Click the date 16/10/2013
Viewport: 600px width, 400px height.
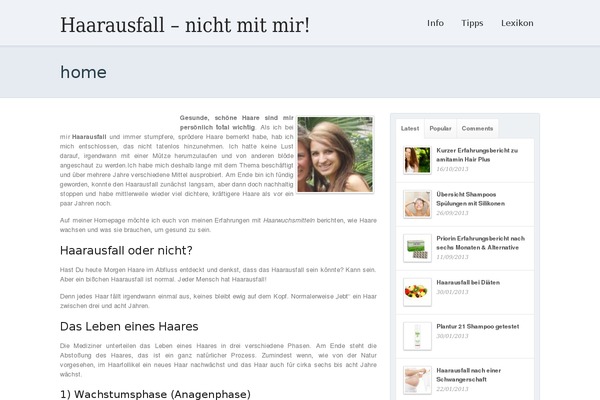coord(452,169)
